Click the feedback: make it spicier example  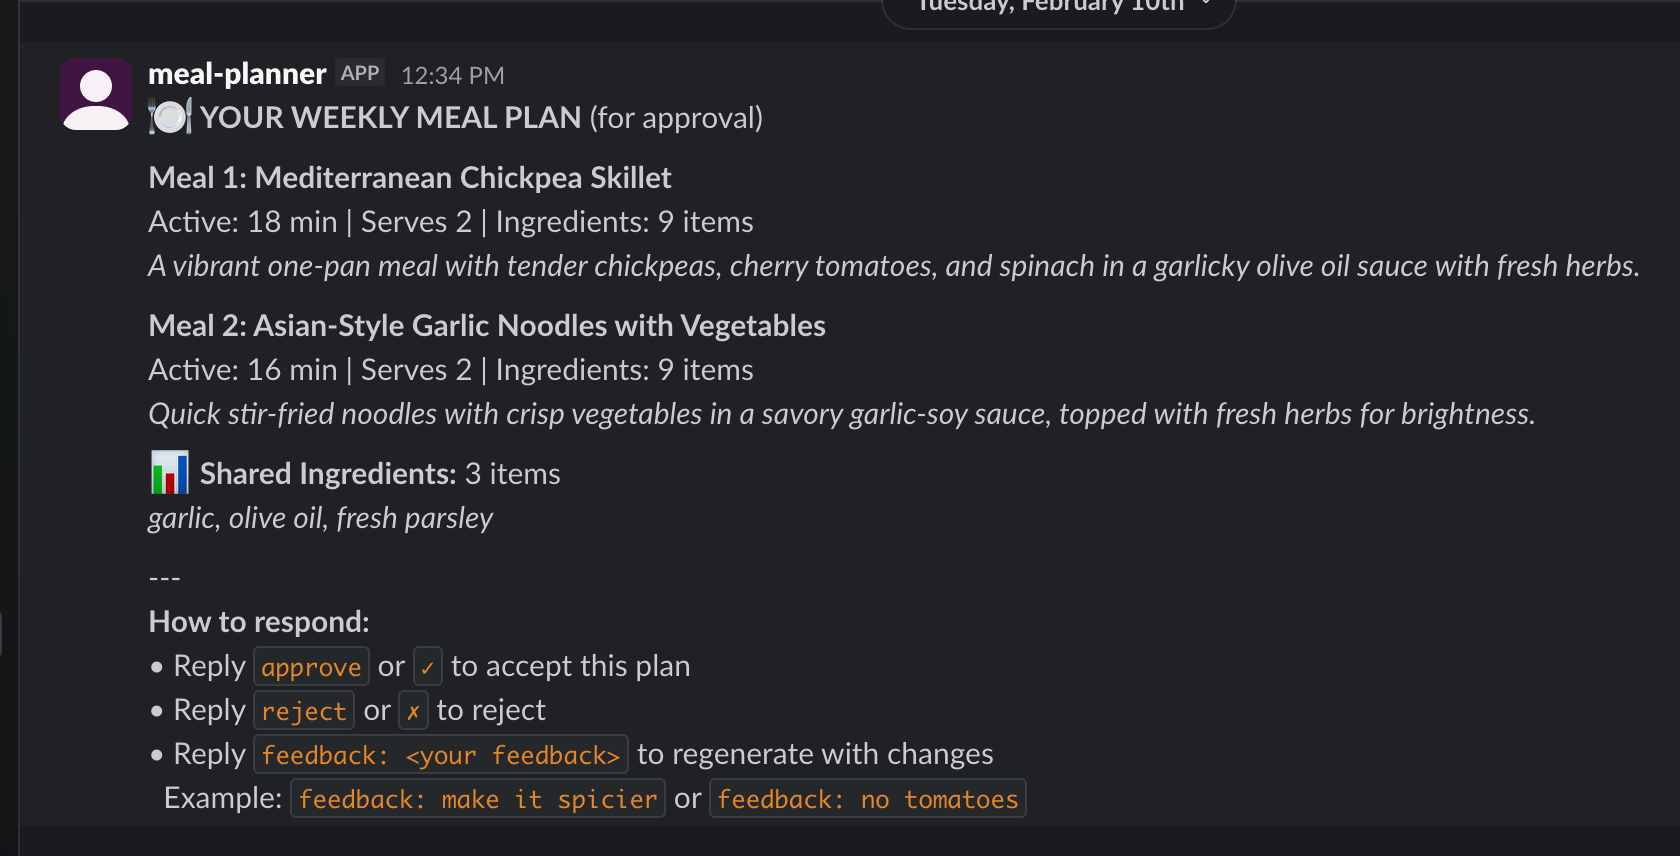tap(478, 798)
